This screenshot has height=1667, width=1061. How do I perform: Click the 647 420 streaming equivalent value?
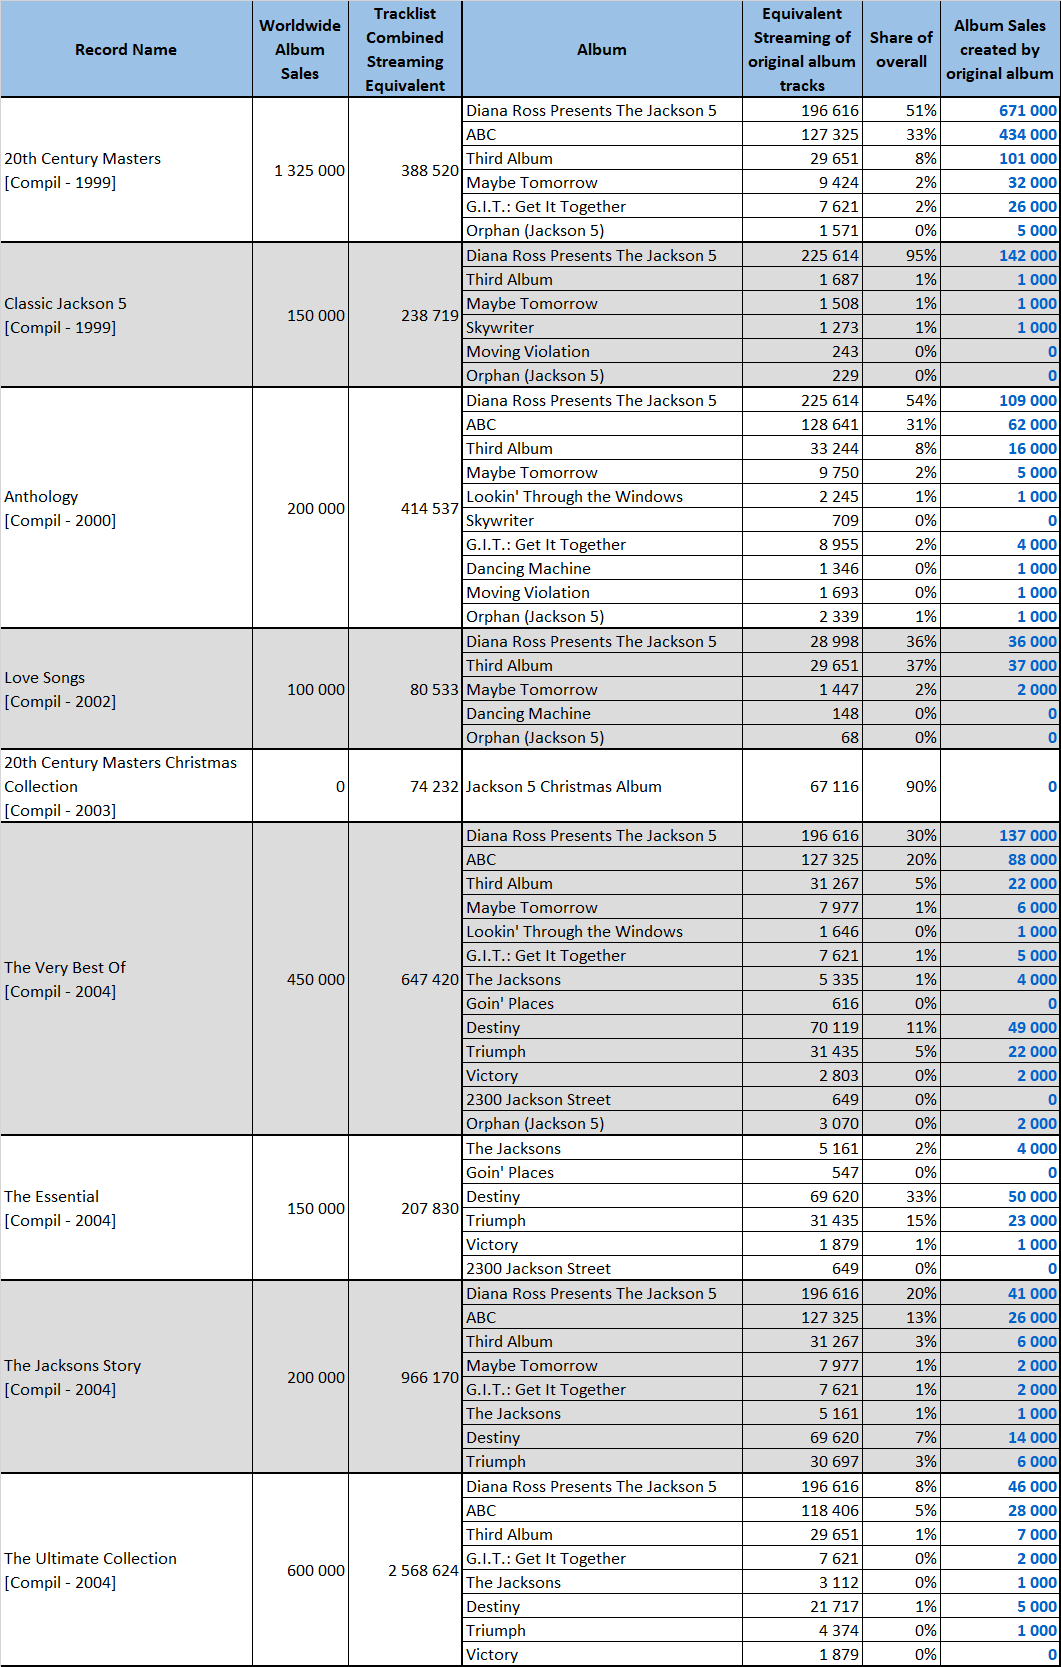(430, 980)
